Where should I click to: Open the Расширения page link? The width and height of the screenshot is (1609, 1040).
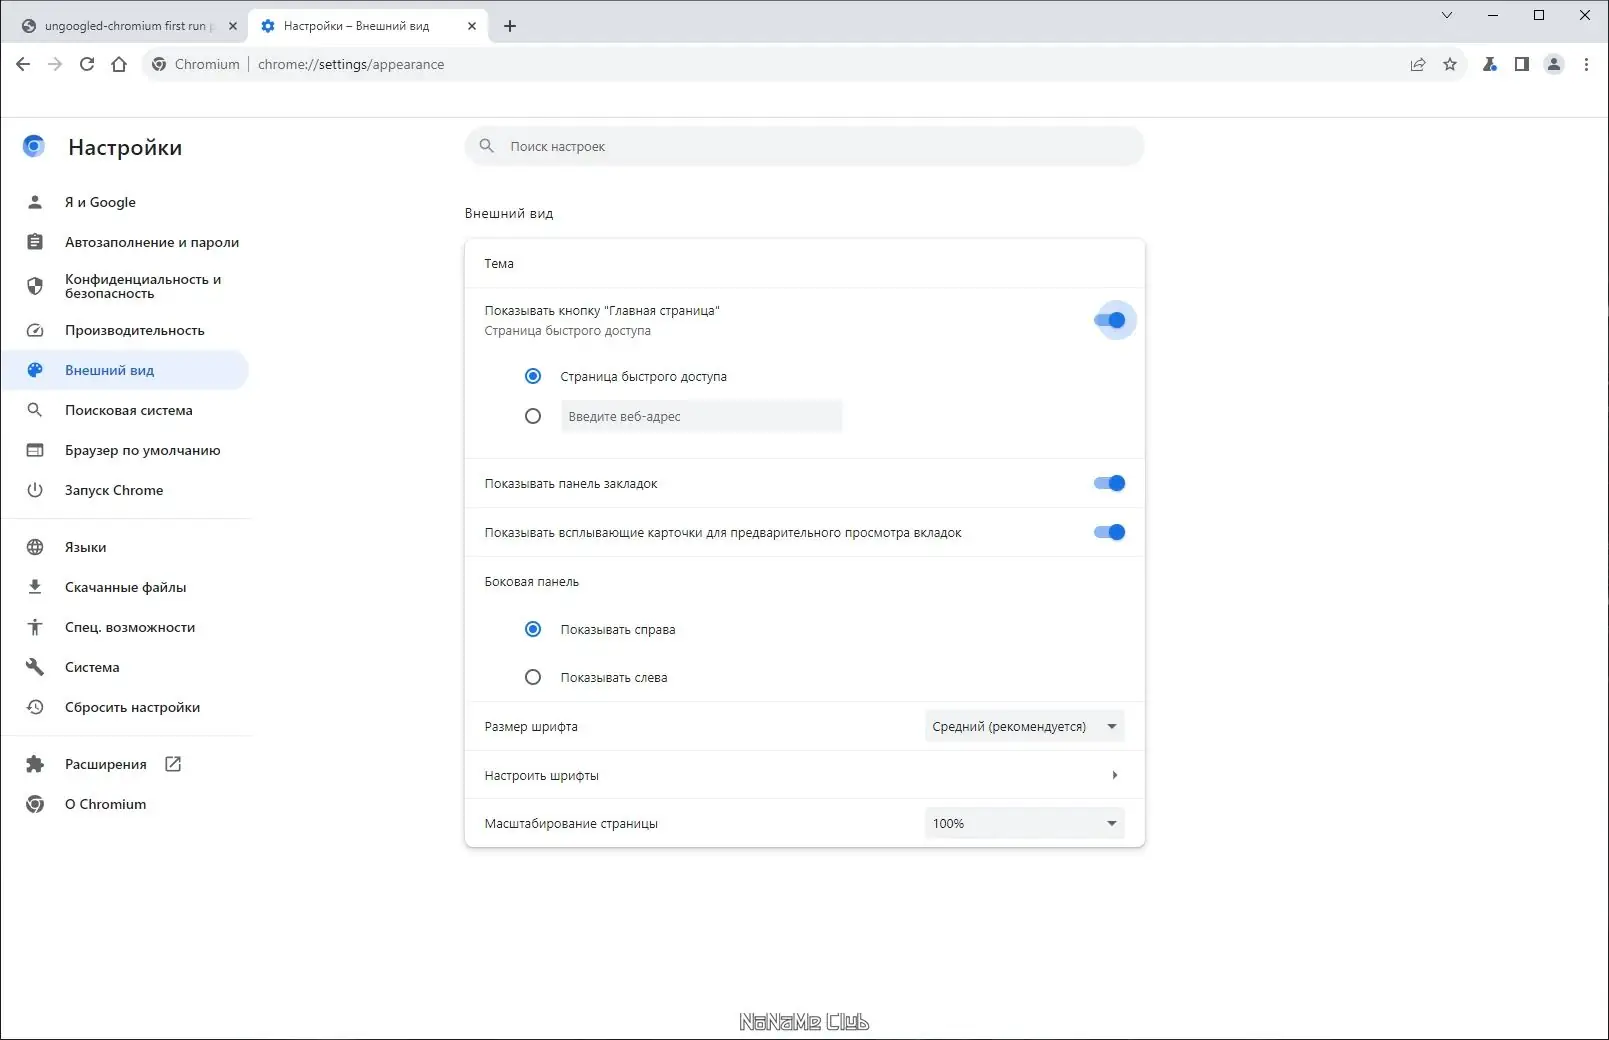point(105,763)
